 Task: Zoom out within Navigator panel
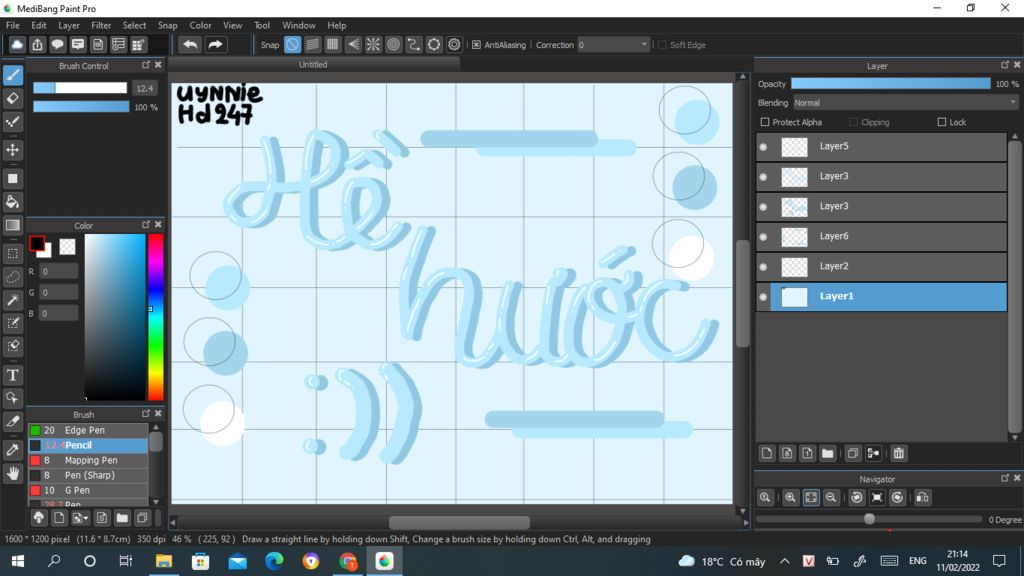(x=831, y=498)
